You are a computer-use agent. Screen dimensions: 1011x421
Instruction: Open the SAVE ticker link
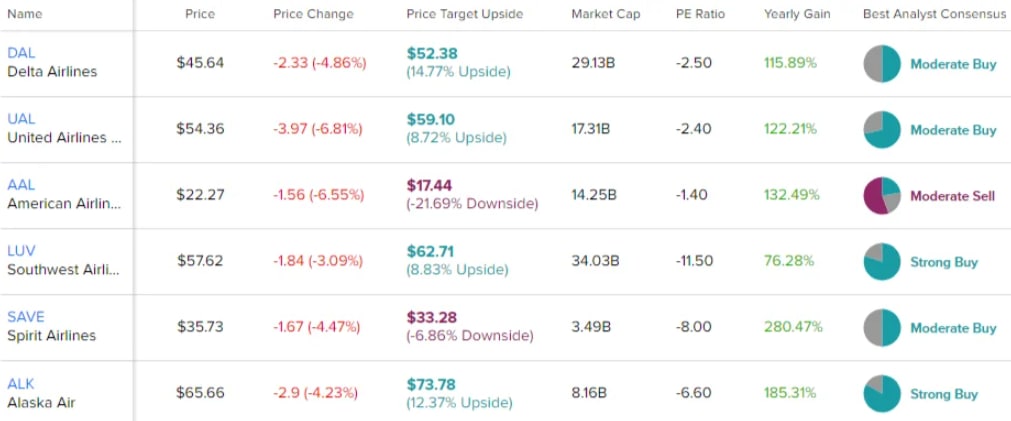point(26,317)
